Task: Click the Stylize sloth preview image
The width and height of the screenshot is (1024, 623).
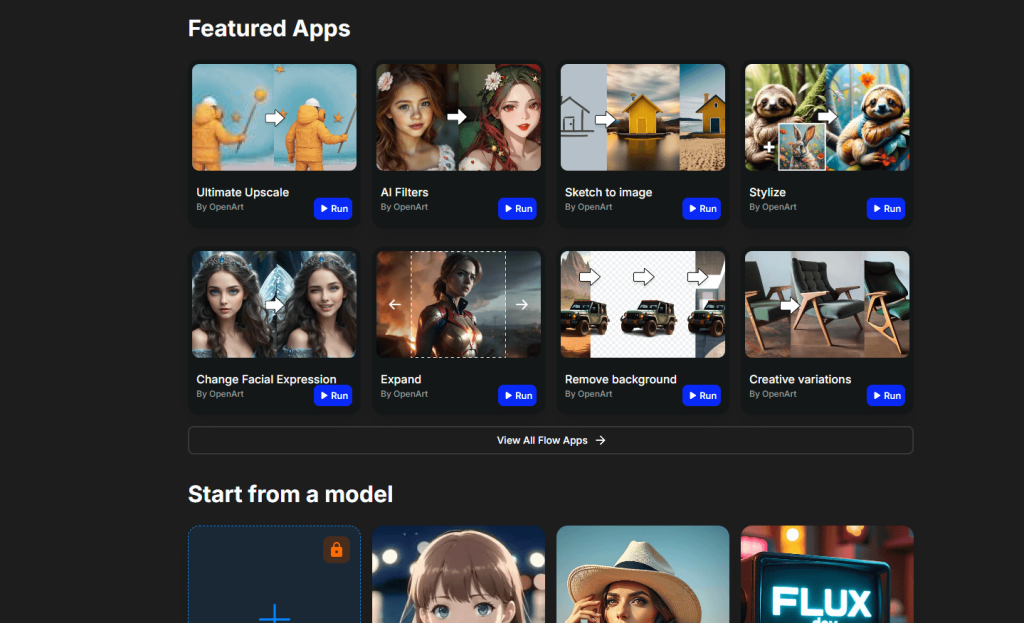Action: 827,117
